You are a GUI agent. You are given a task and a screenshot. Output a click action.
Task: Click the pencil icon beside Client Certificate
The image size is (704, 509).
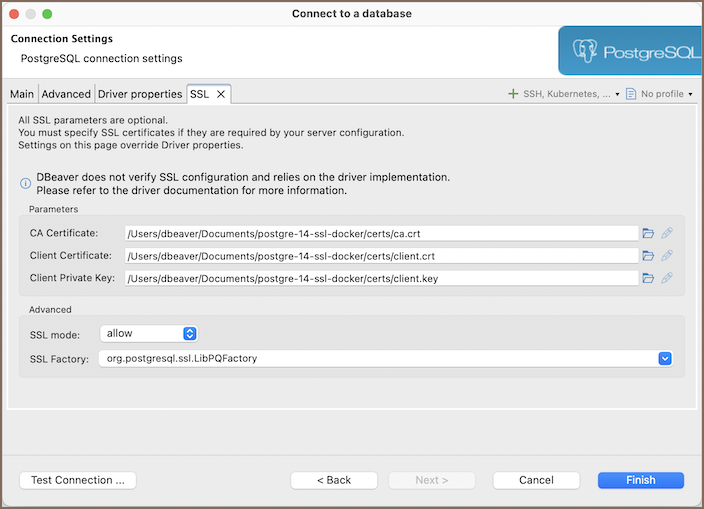[x=667, y=256]
